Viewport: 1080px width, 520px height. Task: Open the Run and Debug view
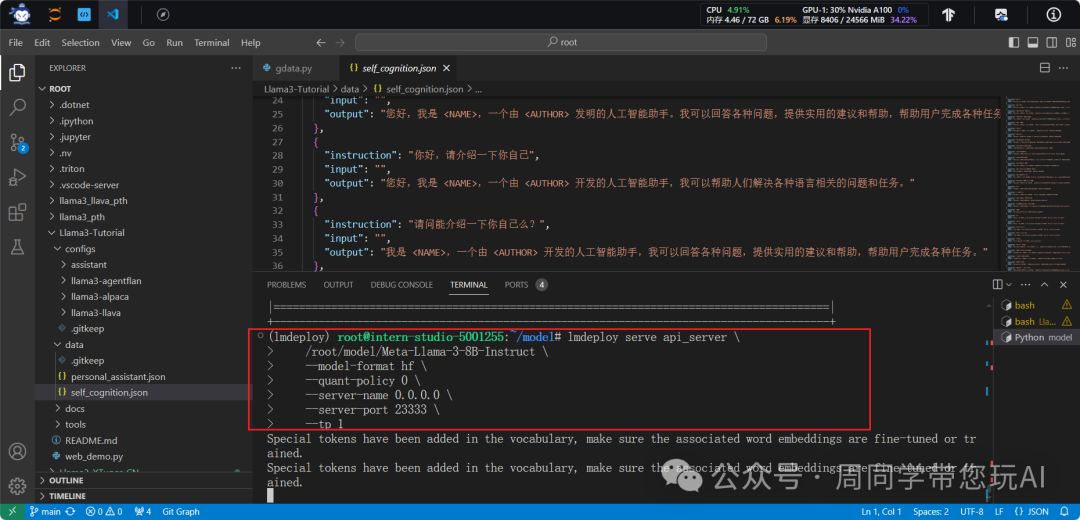tap(17, 178)
